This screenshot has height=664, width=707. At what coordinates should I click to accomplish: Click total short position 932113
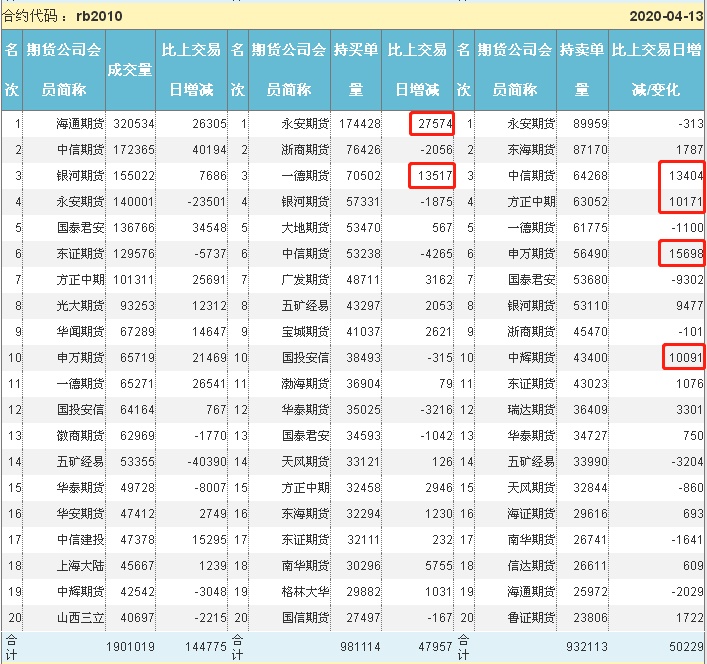587,647
